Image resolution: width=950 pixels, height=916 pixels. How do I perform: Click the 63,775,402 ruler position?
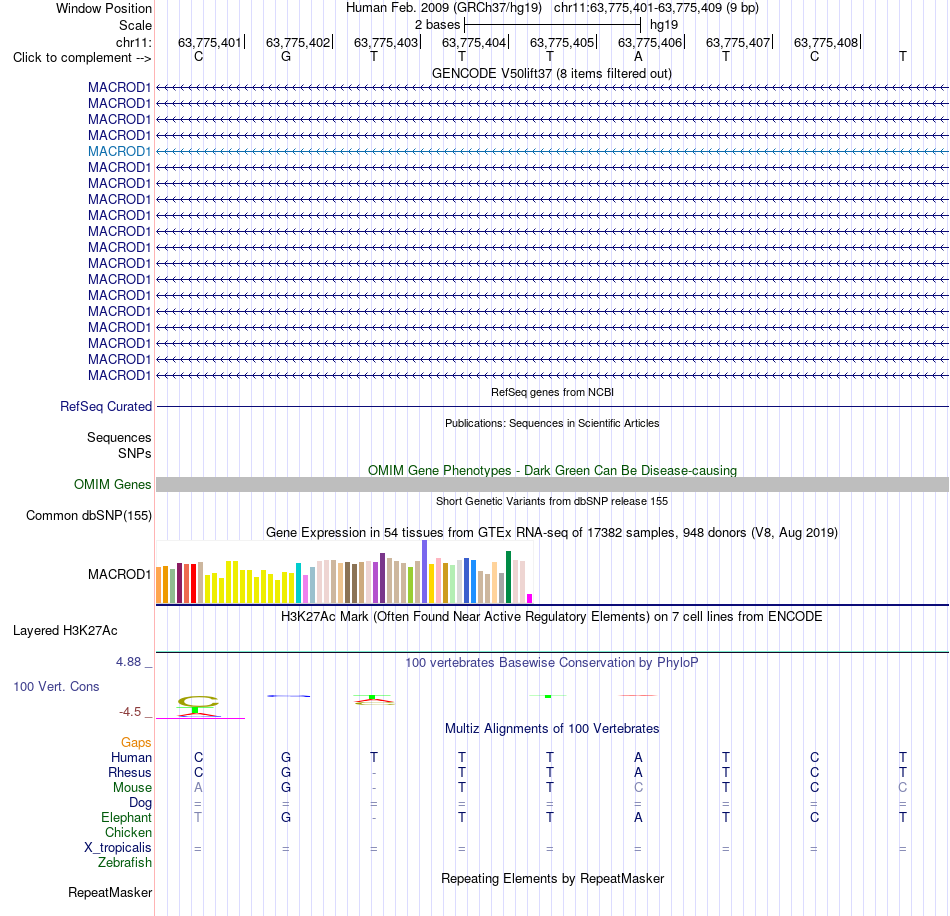coord(297,42)
